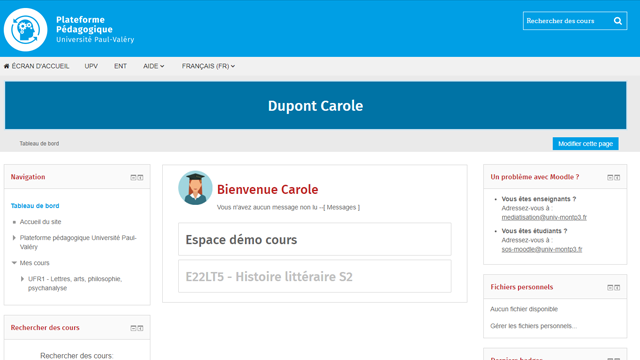Click Carole's graduate avatar picture
This screenshot has height=360, width=640.
195,188
